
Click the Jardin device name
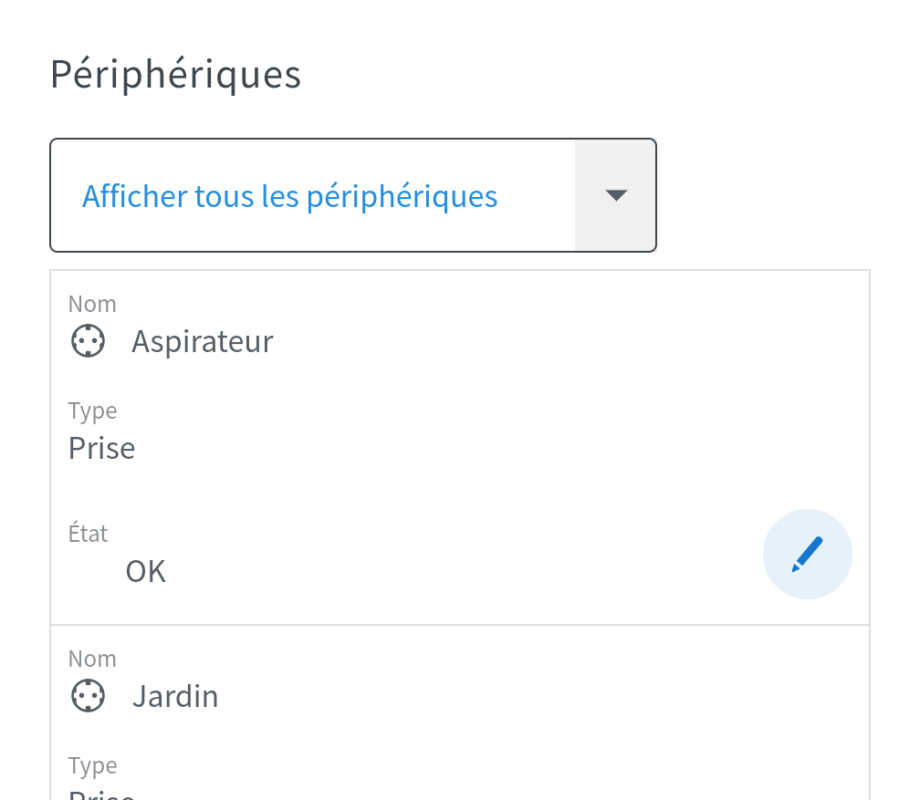click(175, 697)
